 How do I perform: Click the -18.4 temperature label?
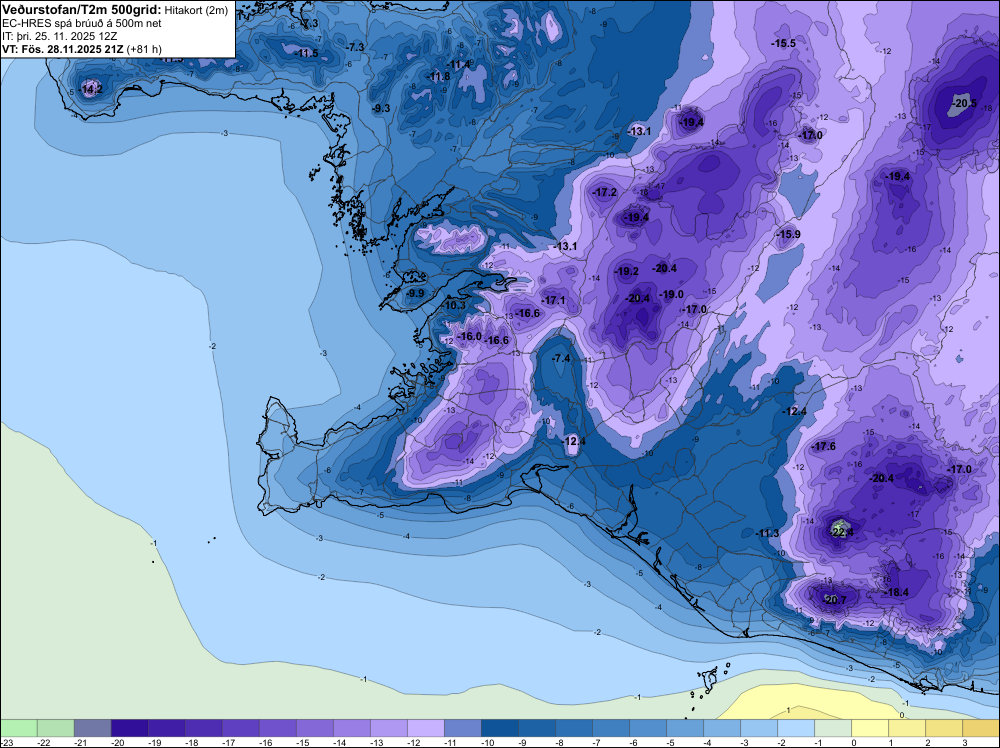tap(896, 592)
